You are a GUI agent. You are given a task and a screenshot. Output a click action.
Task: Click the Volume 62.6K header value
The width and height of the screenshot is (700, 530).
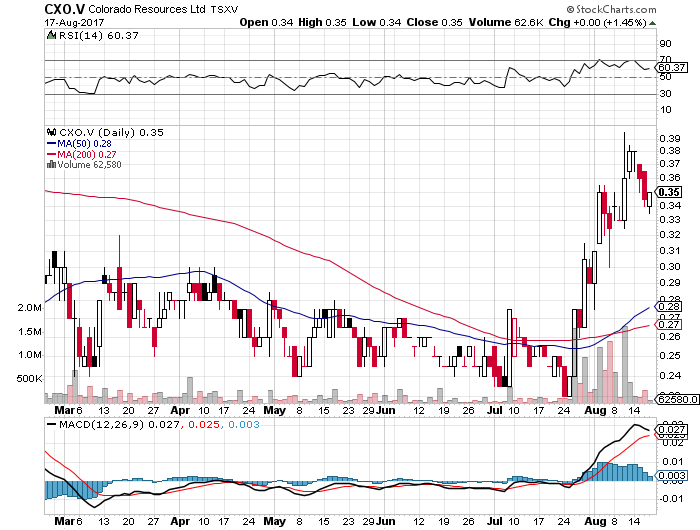click(505, 22)
